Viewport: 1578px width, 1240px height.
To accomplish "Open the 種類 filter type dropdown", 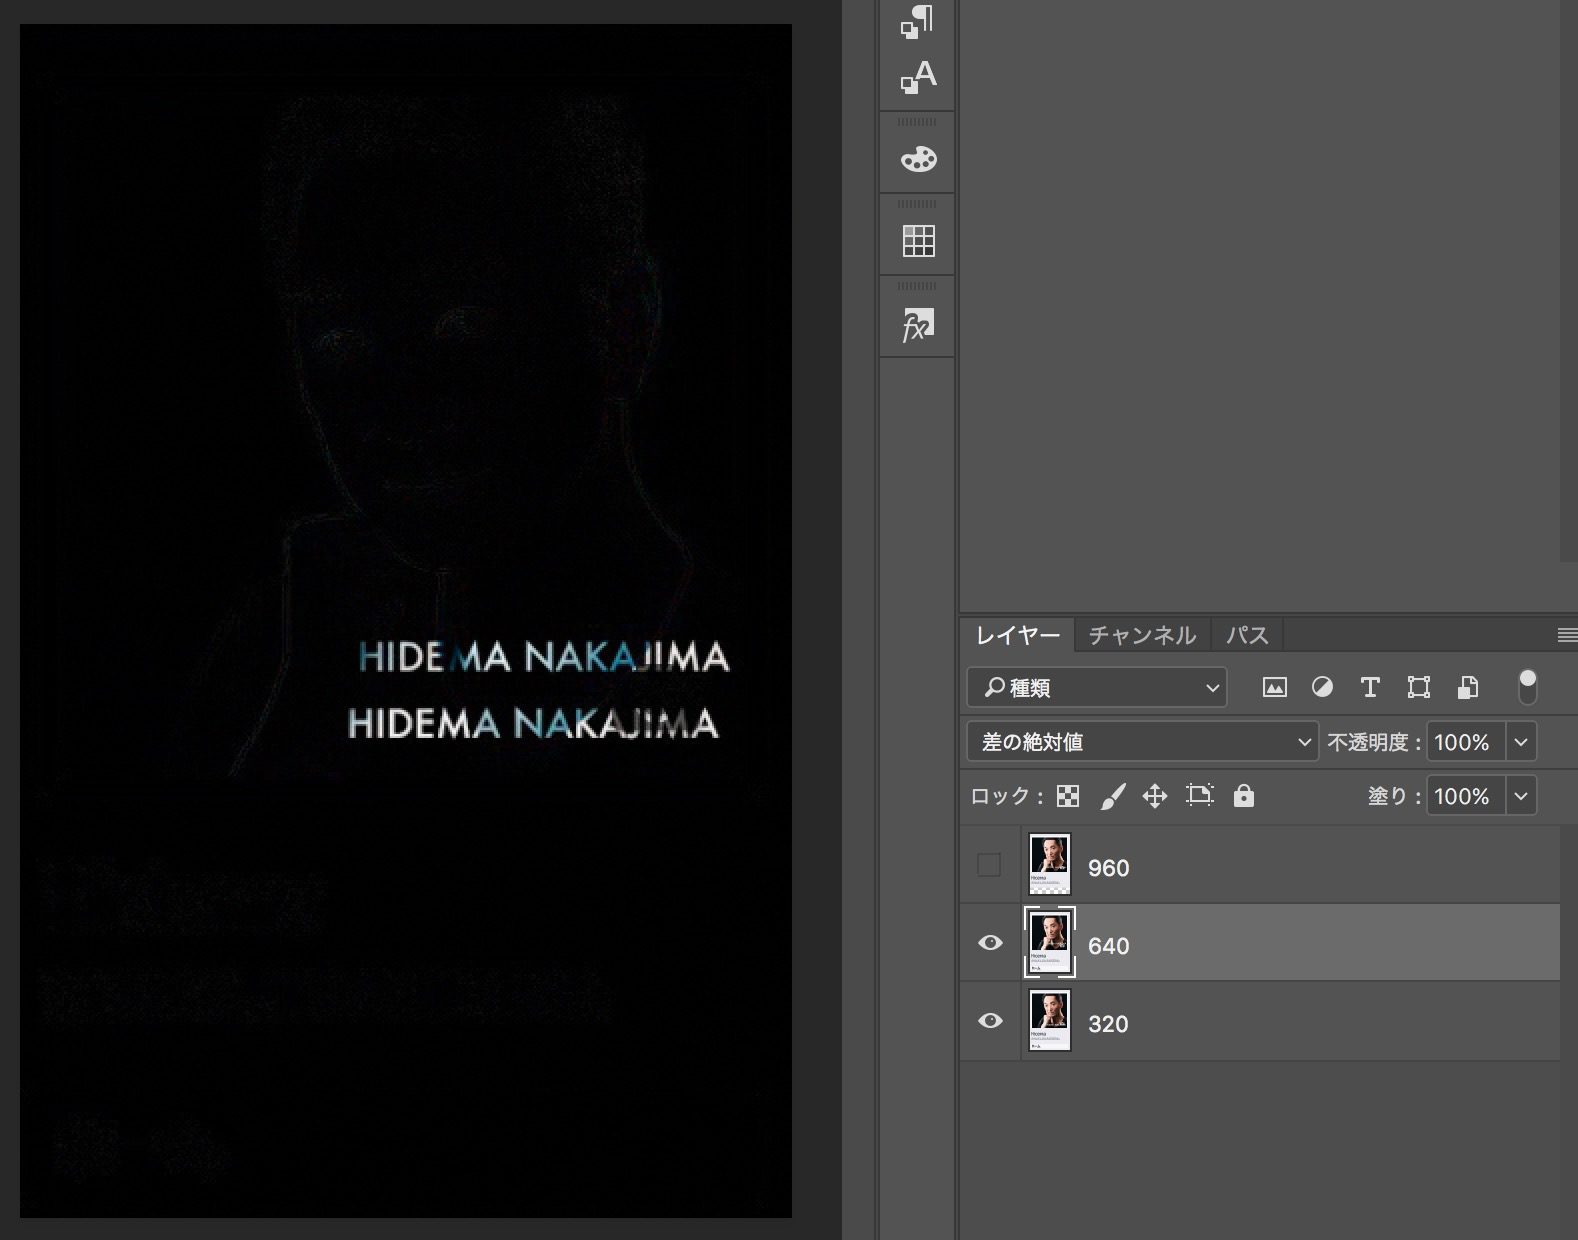I will (x=1097, y=687).
